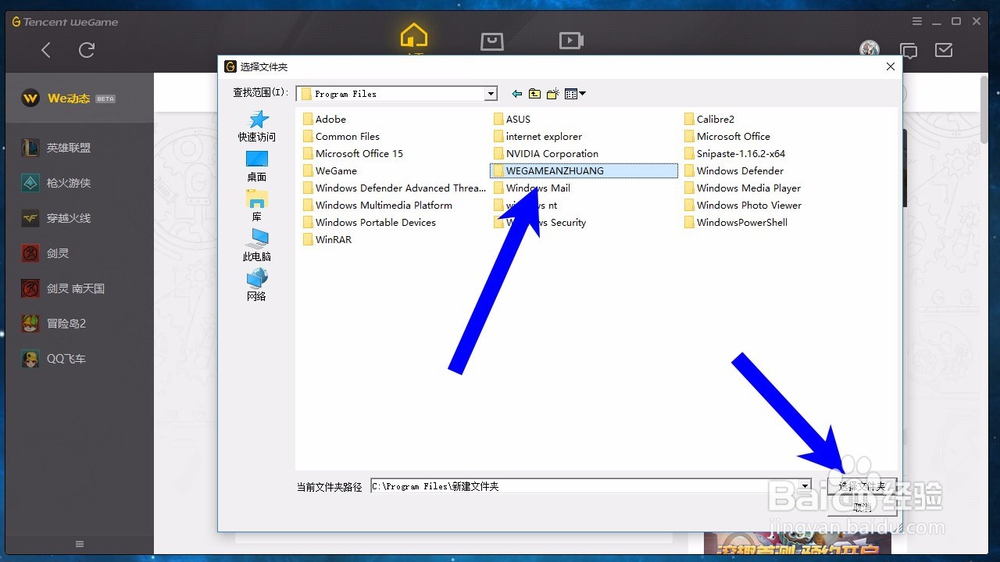Select the internet explorer folder
This screenshot has width=1000, height=562.
tap(538, 137)
